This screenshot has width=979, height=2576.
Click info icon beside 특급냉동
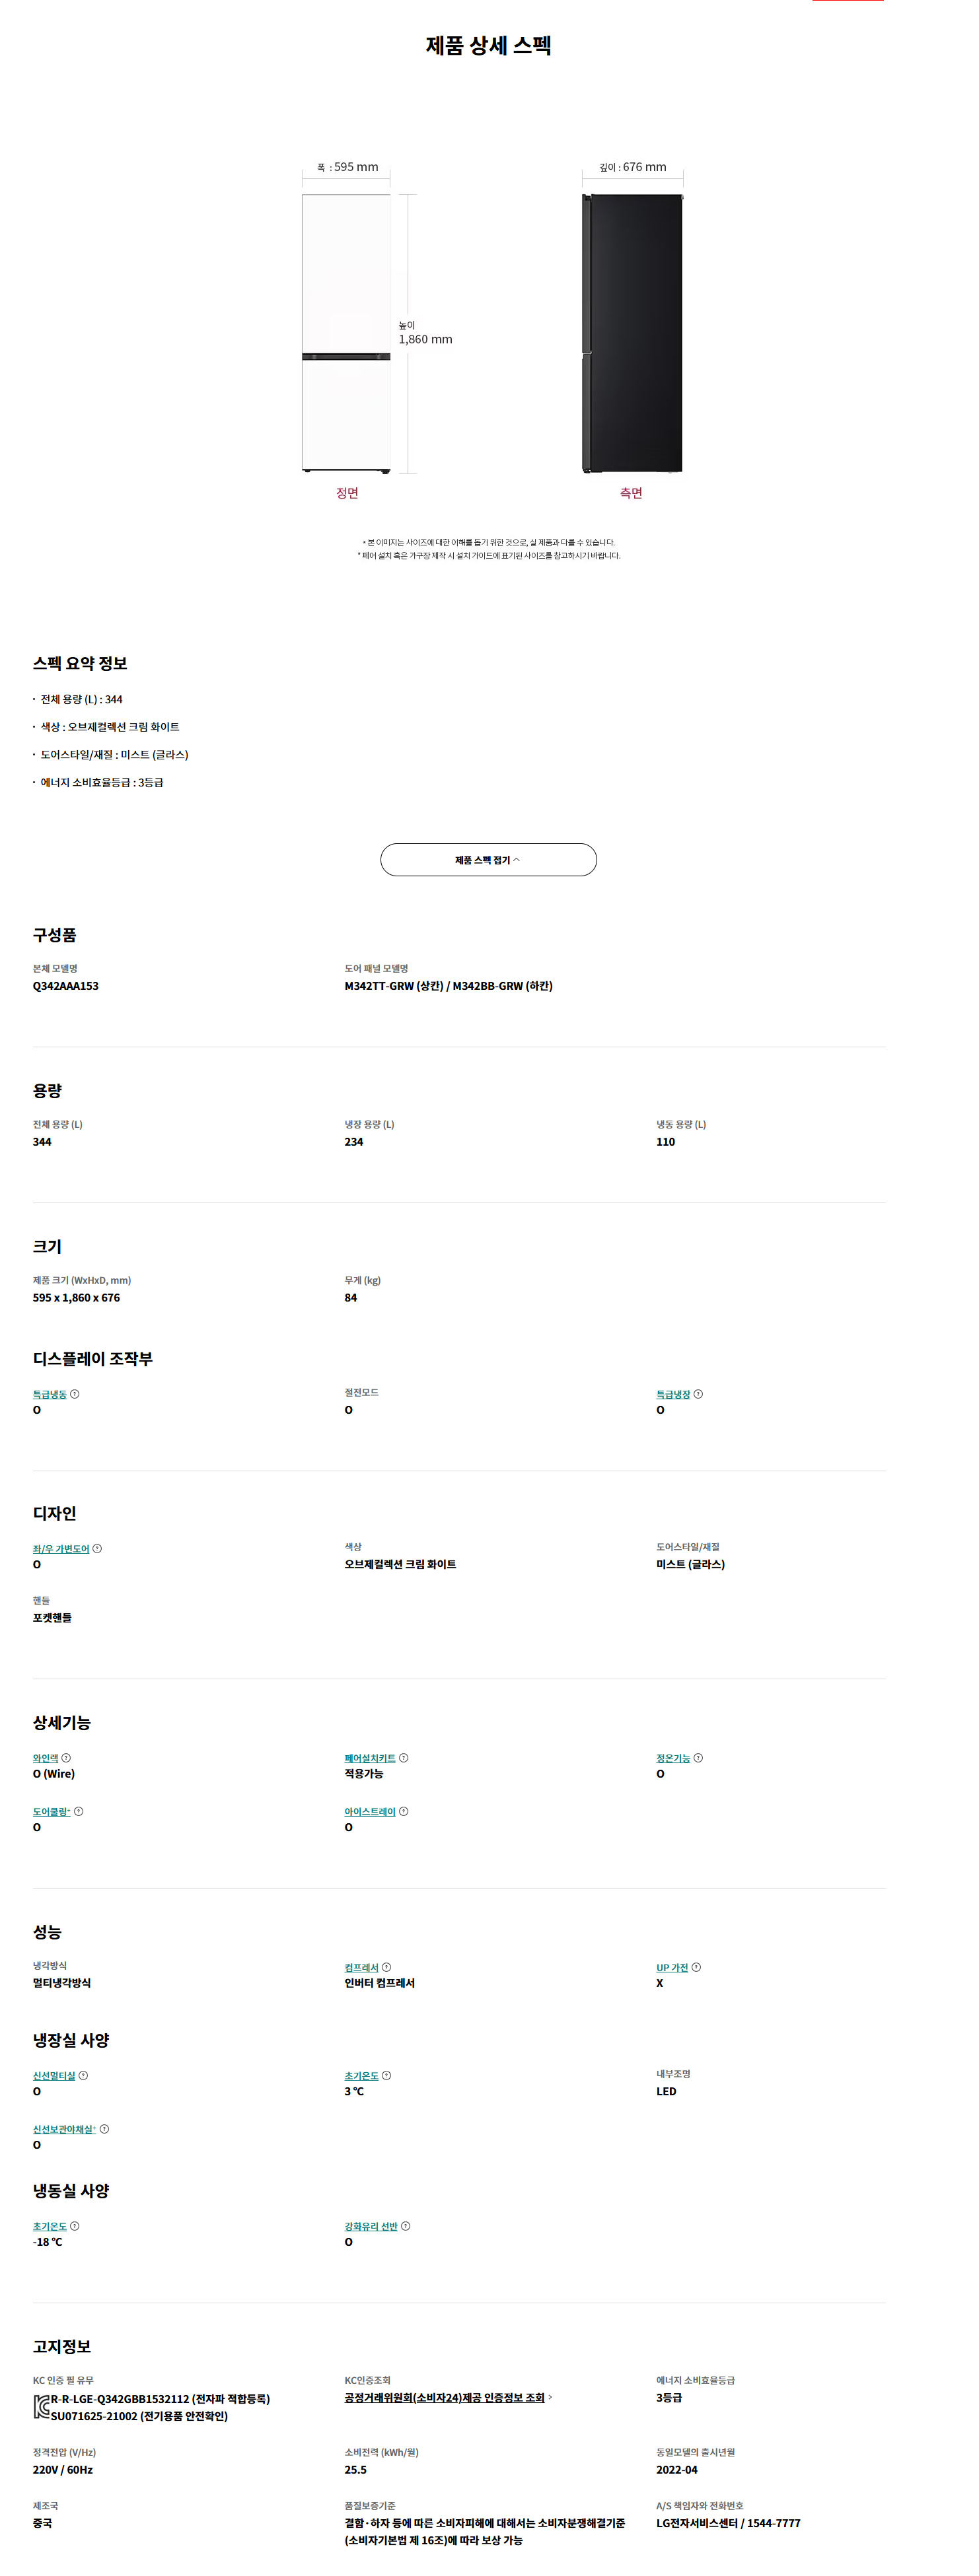tap(75, 1394)
